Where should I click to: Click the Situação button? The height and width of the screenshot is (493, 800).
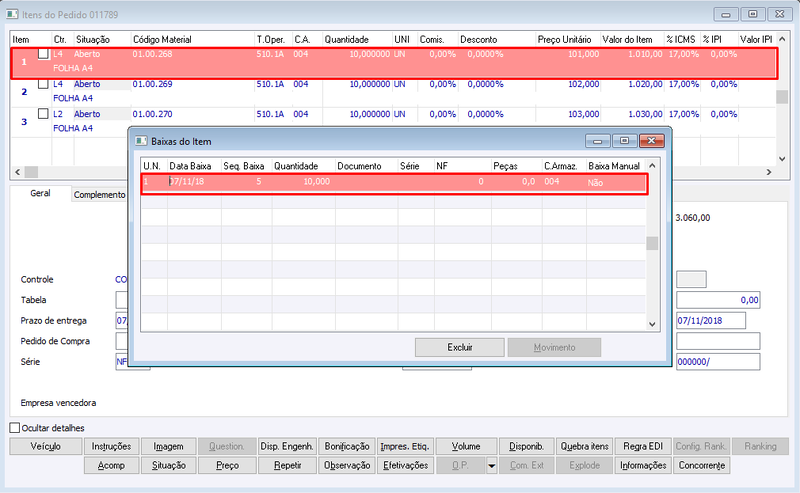168,465
